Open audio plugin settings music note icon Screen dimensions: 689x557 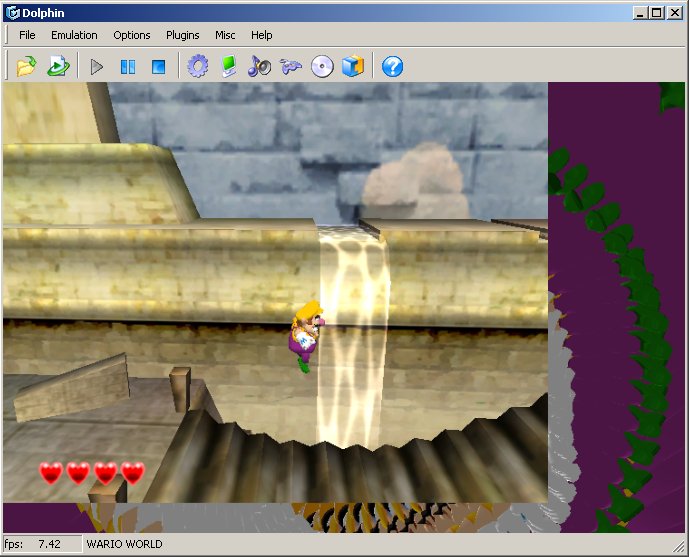tap(259, 66)
